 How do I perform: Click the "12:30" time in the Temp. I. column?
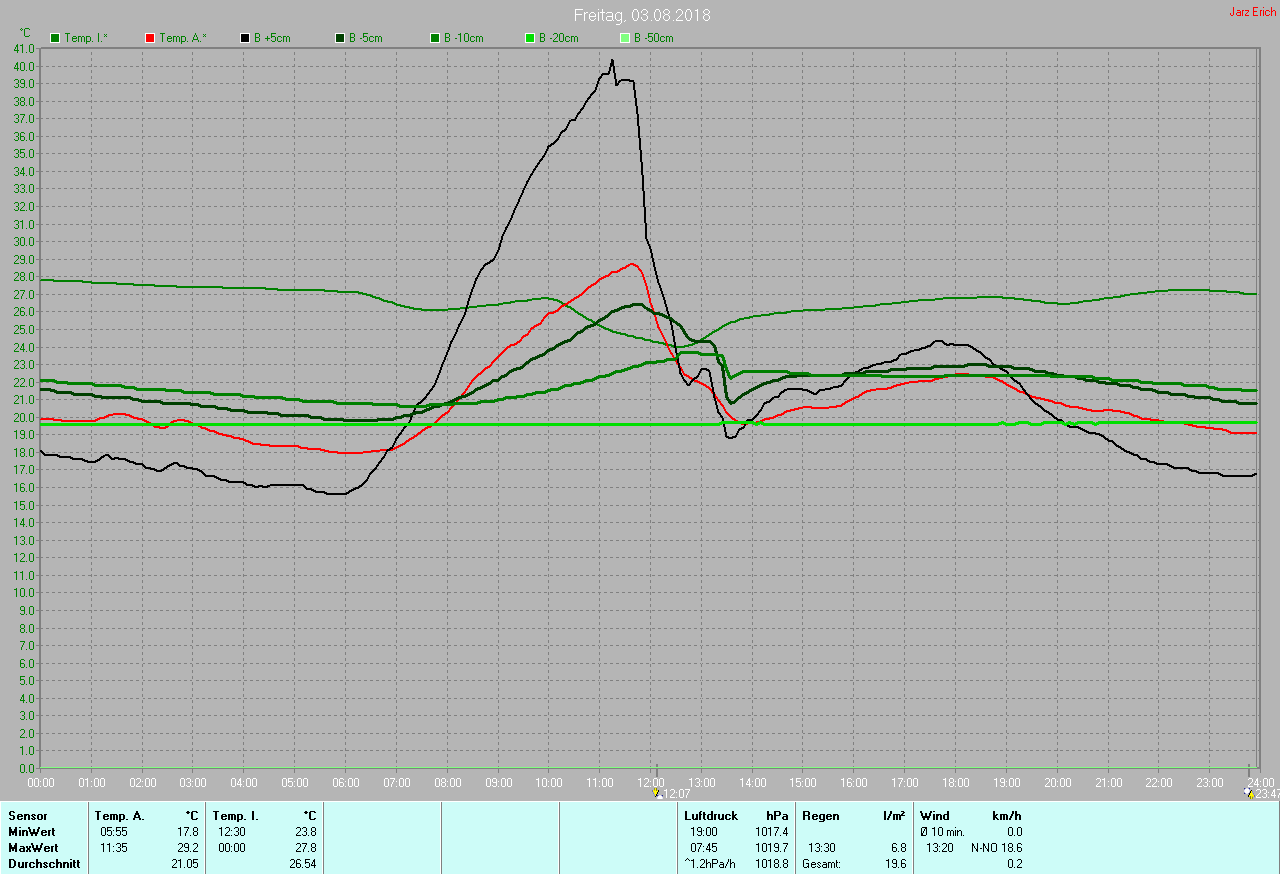coord(231,832)
